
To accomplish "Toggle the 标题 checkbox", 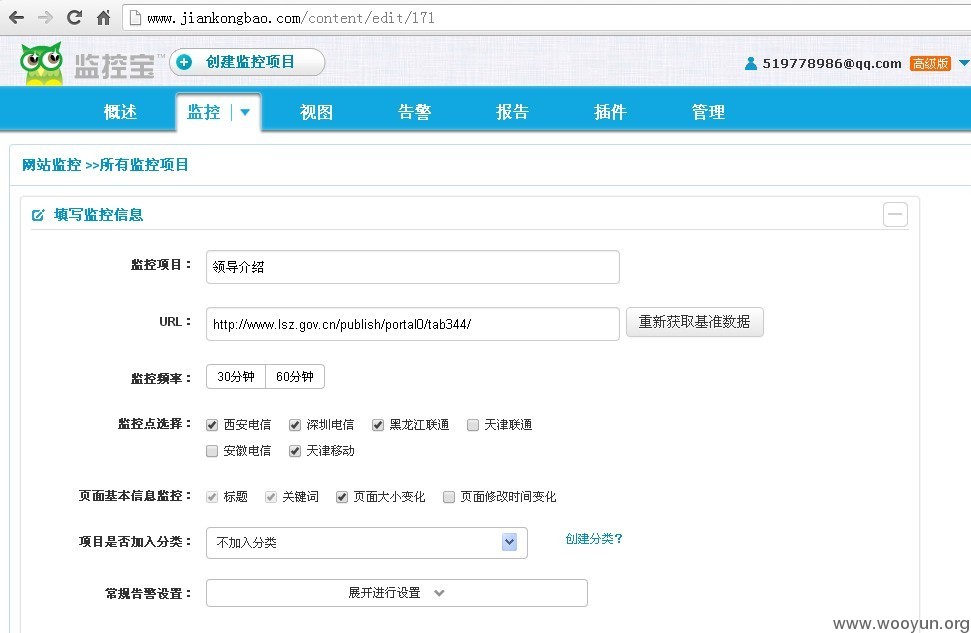I will [212, 497].
